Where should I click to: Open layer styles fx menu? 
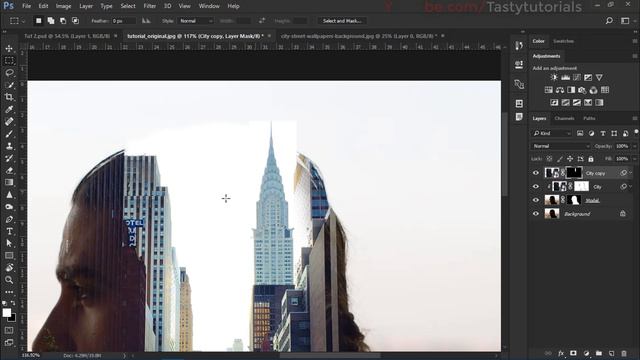click(x=561, y=353)
